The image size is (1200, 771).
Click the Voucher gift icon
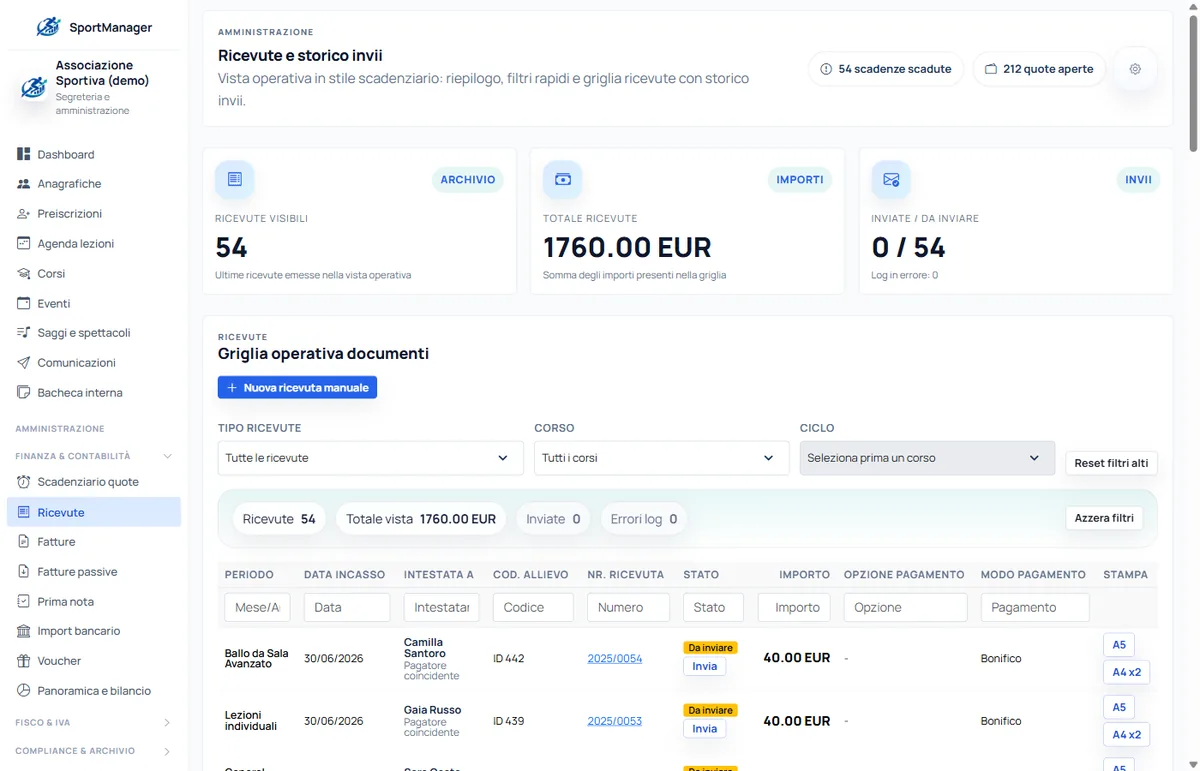pos(24,661)
